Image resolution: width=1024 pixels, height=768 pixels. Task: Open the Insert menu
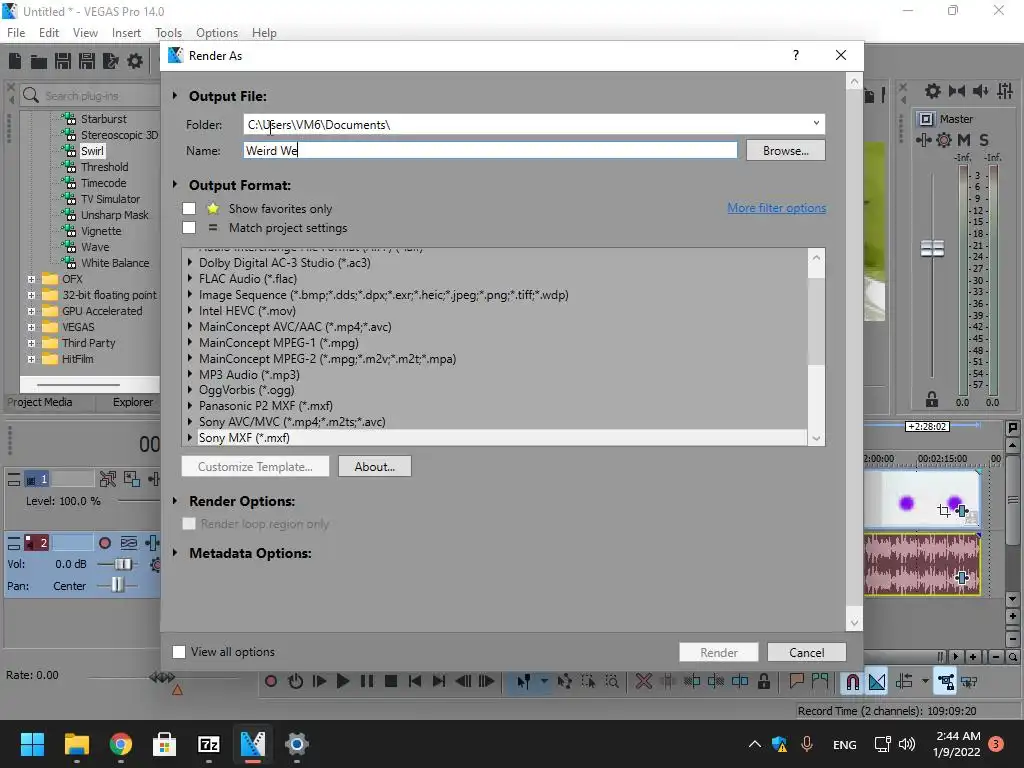click(x=126, y=33)
